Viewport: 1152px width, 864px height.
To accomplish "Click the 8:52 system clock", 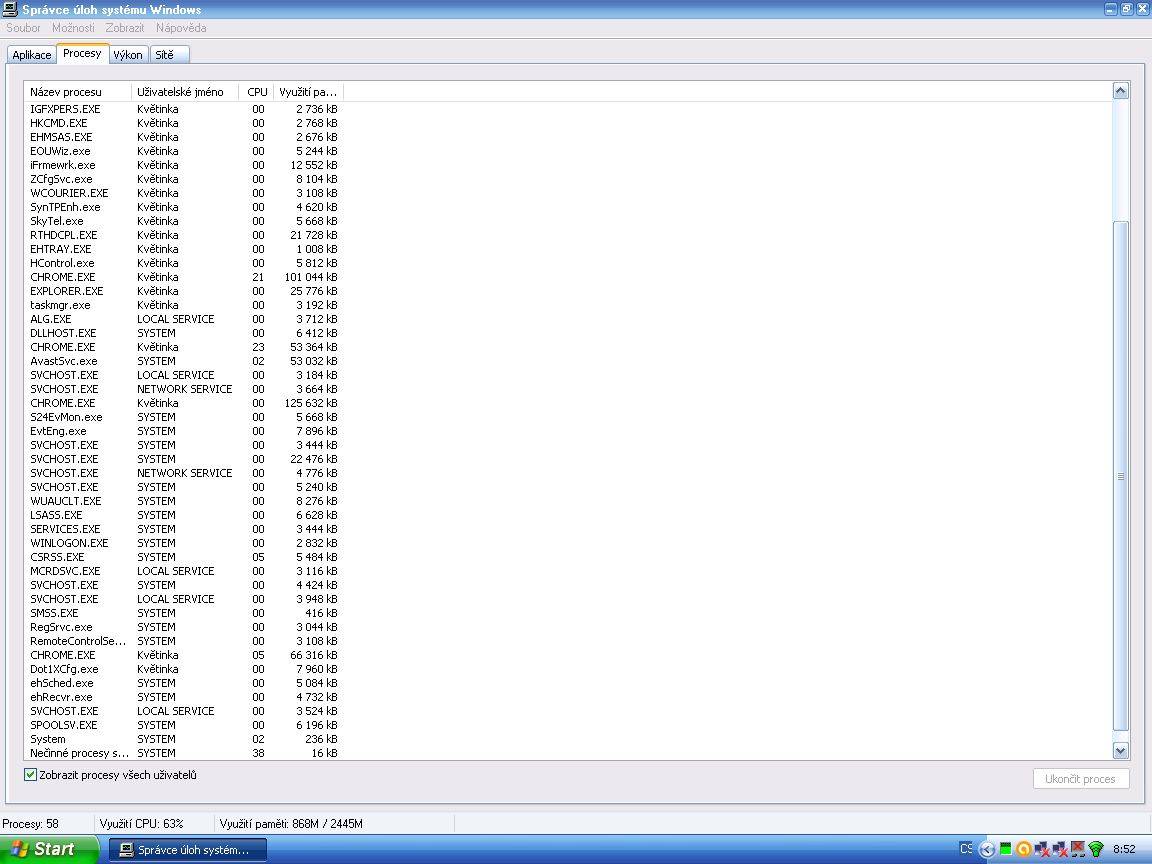I will coord(1124,850).
